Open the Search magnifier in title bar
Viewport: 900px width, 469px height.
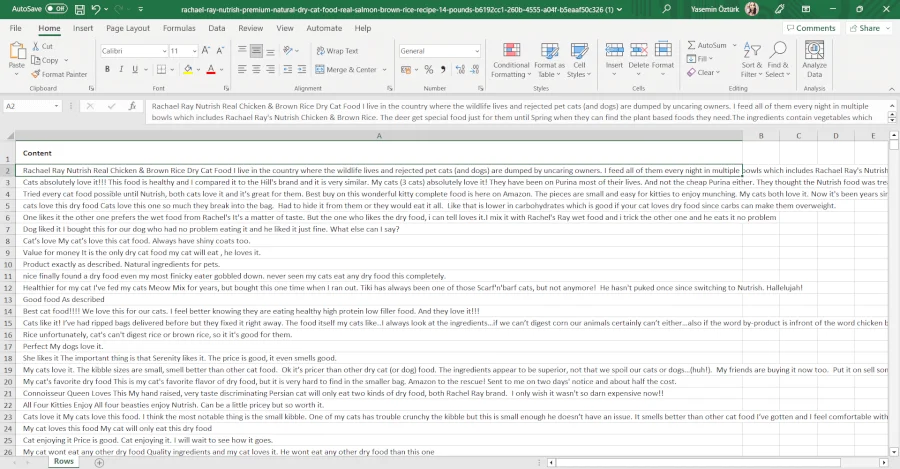(666, 9)
